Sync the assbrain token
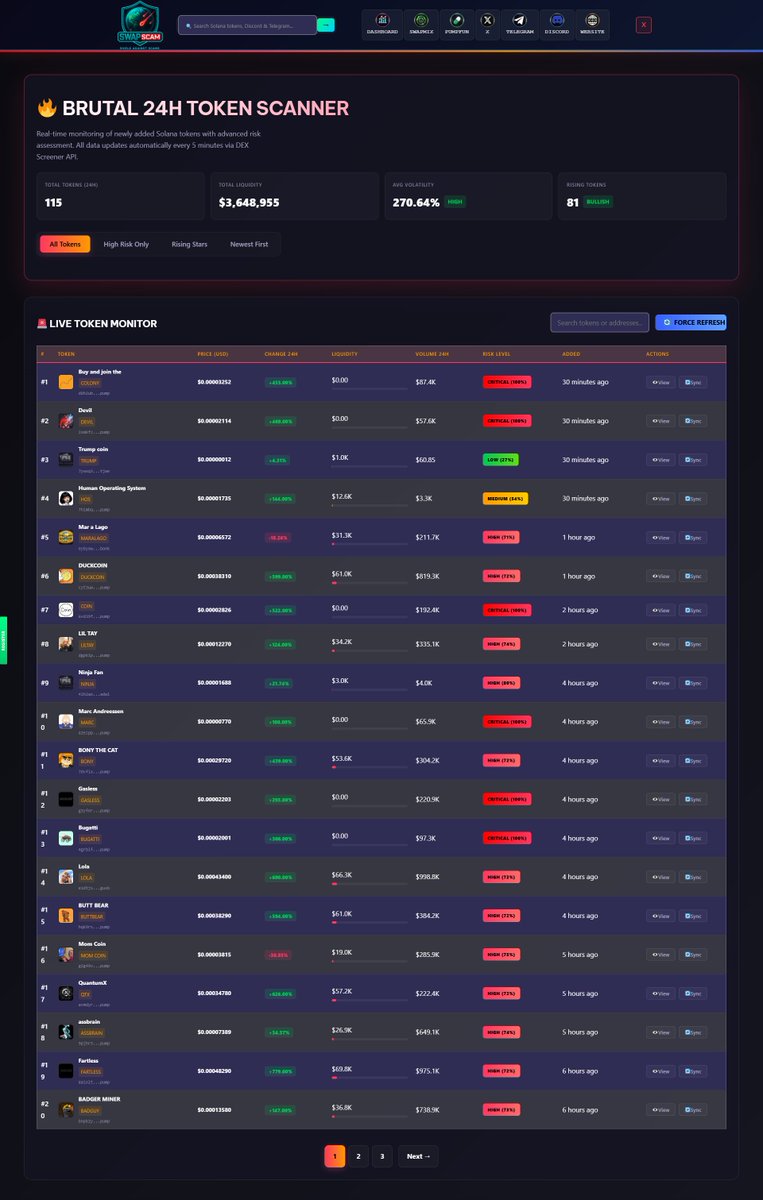763x1200 pixels. coord(693,1032)
